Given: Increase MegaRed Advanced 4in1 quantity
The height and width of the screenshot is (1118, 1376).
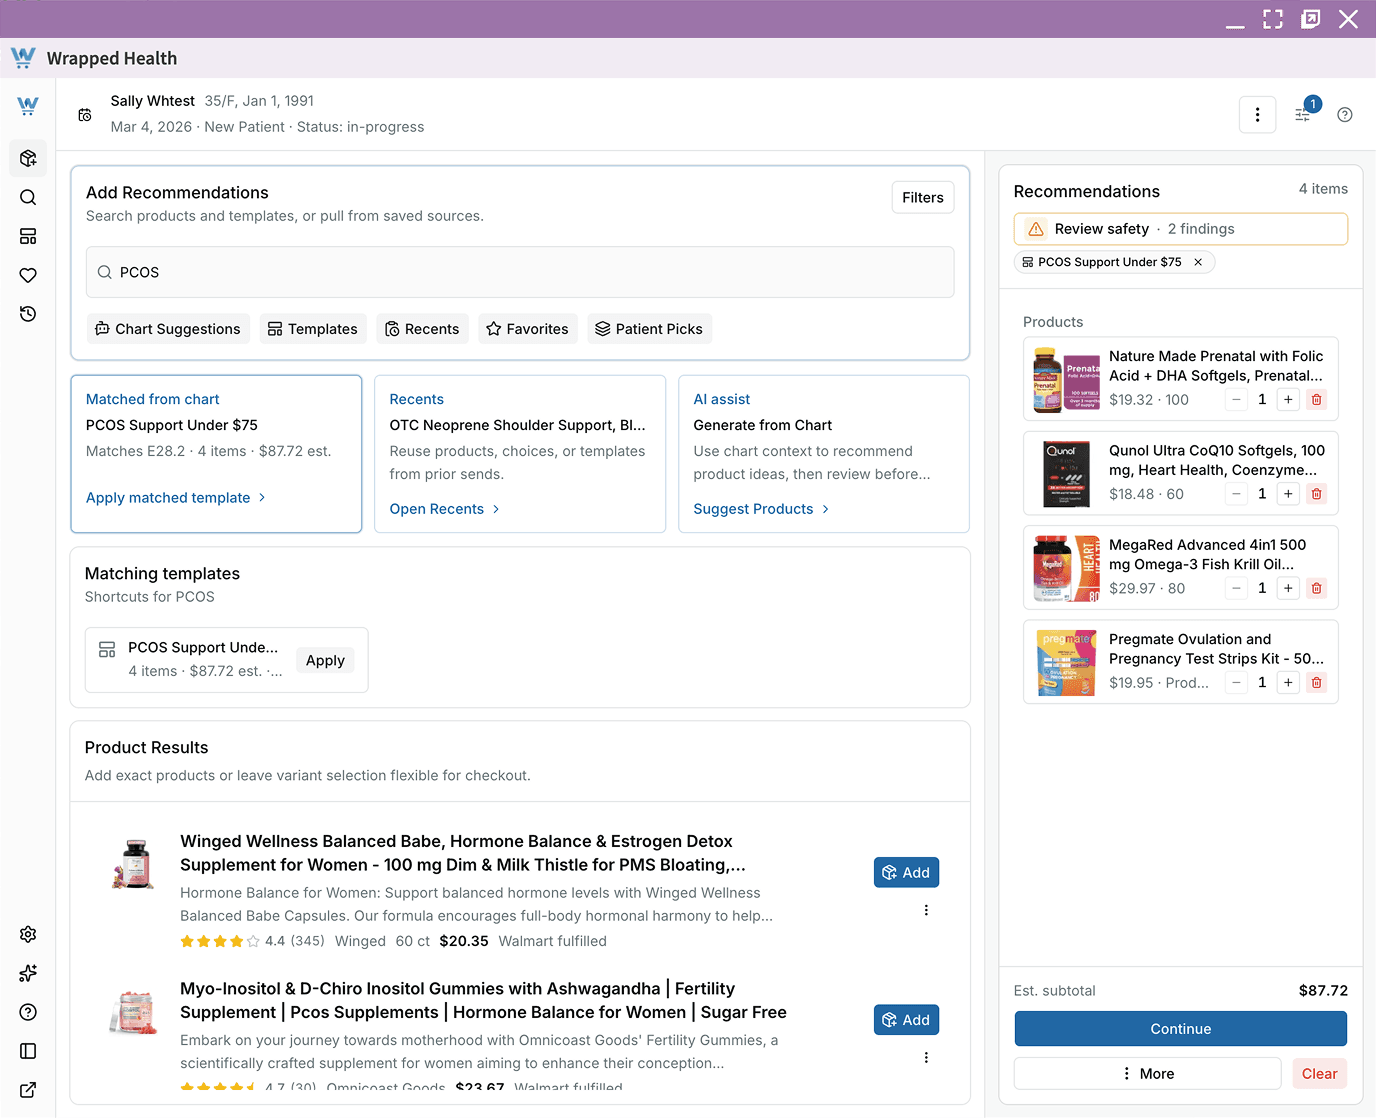Looking at the screenshot, I should click(1288, 589).
